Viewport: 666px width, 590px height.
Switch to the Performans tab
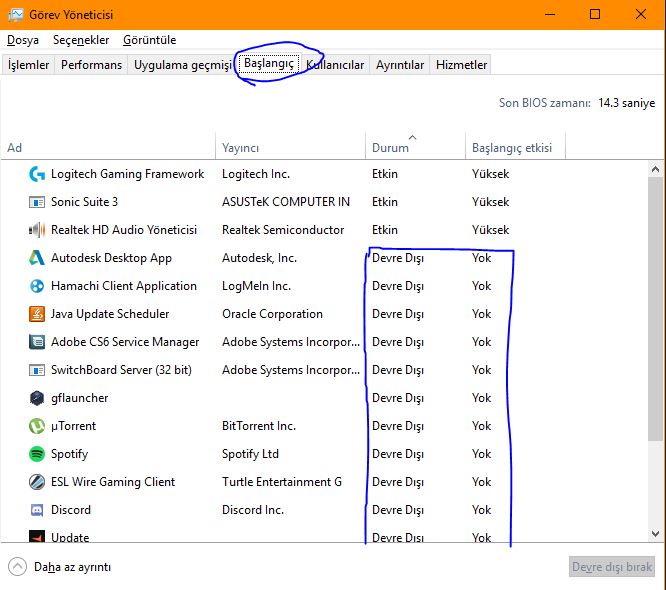[x=91, y=65]
